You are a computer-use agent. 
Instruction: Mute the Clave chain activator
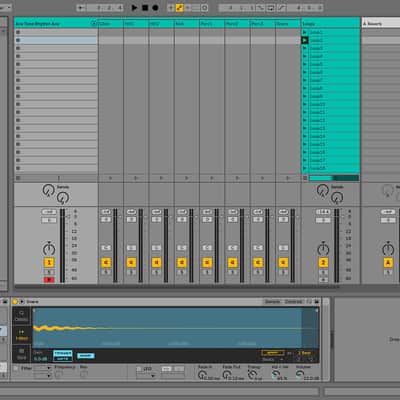click(106, 263)
